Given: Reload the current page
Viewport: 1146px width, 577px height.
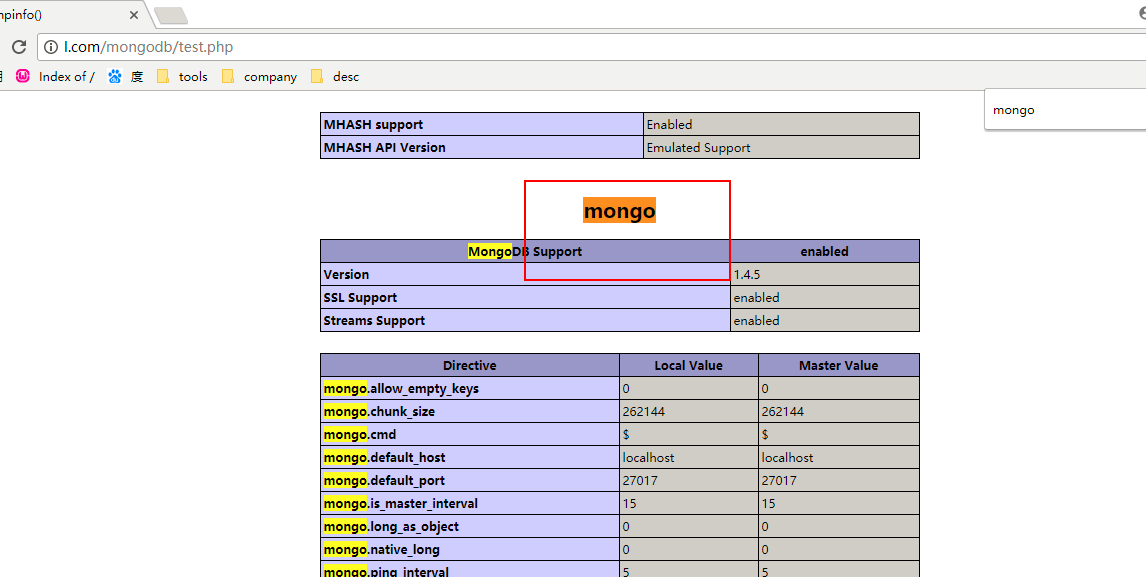Looking at the screenshot, I should 19,47.
